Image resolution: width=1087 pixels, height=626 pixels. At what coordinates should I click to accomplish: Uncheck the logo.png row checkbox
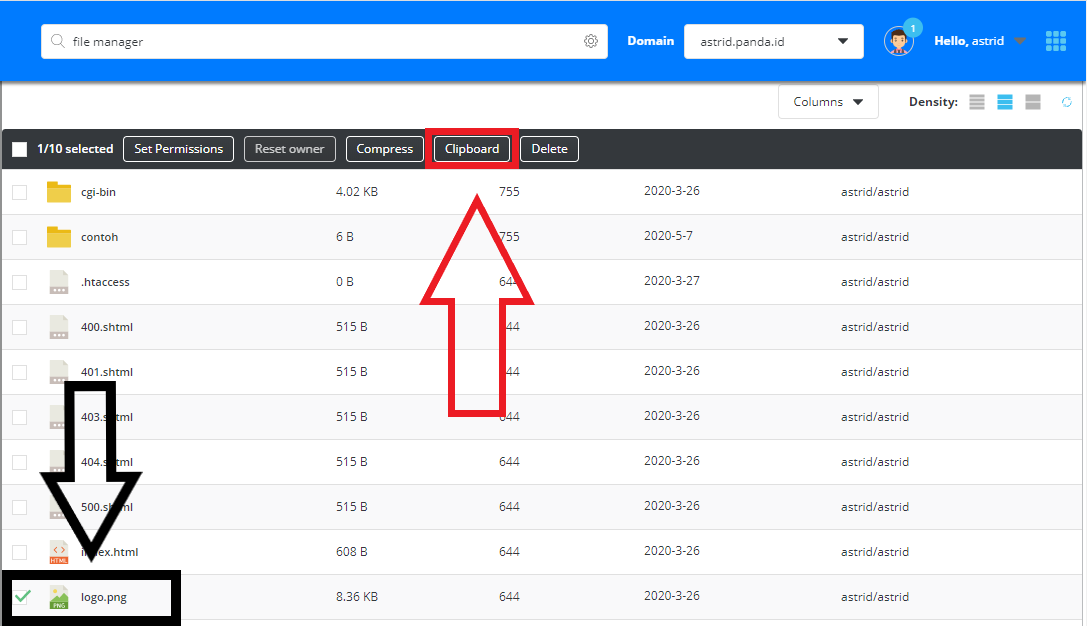point(22,596)
